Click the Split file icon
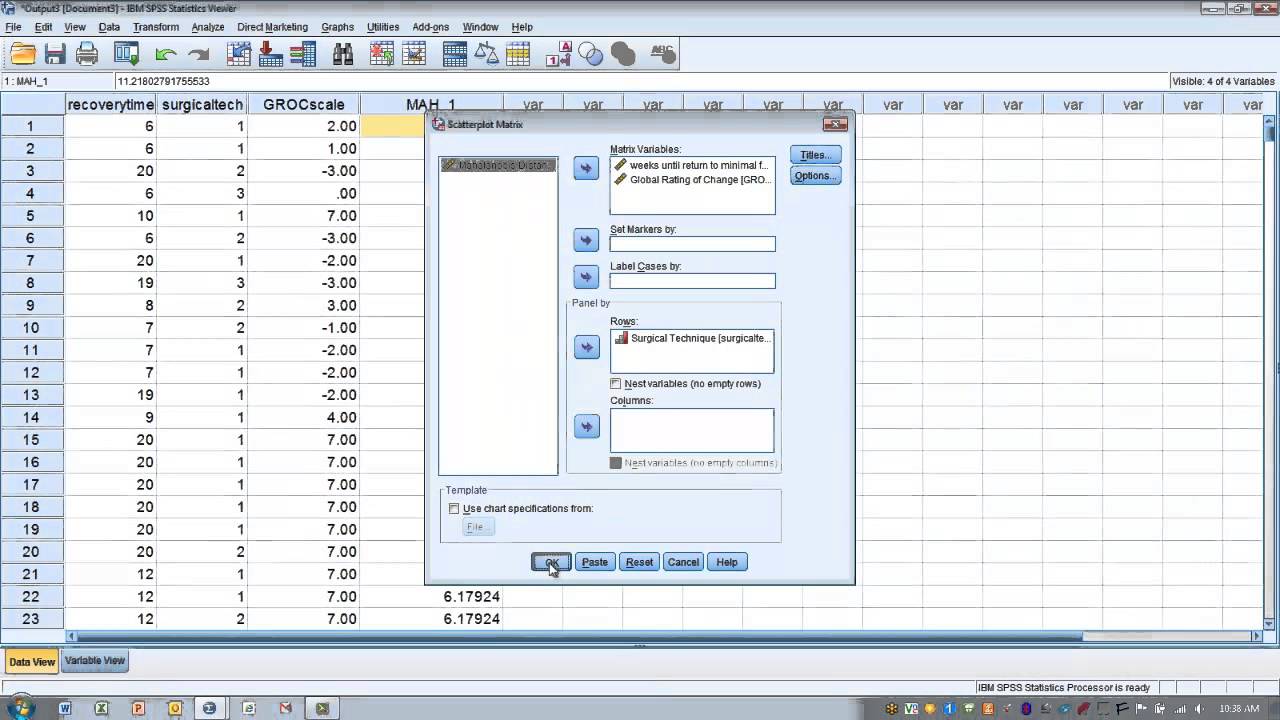The image size is (1280, 720). pyautogui.click(x=455, y=54)
